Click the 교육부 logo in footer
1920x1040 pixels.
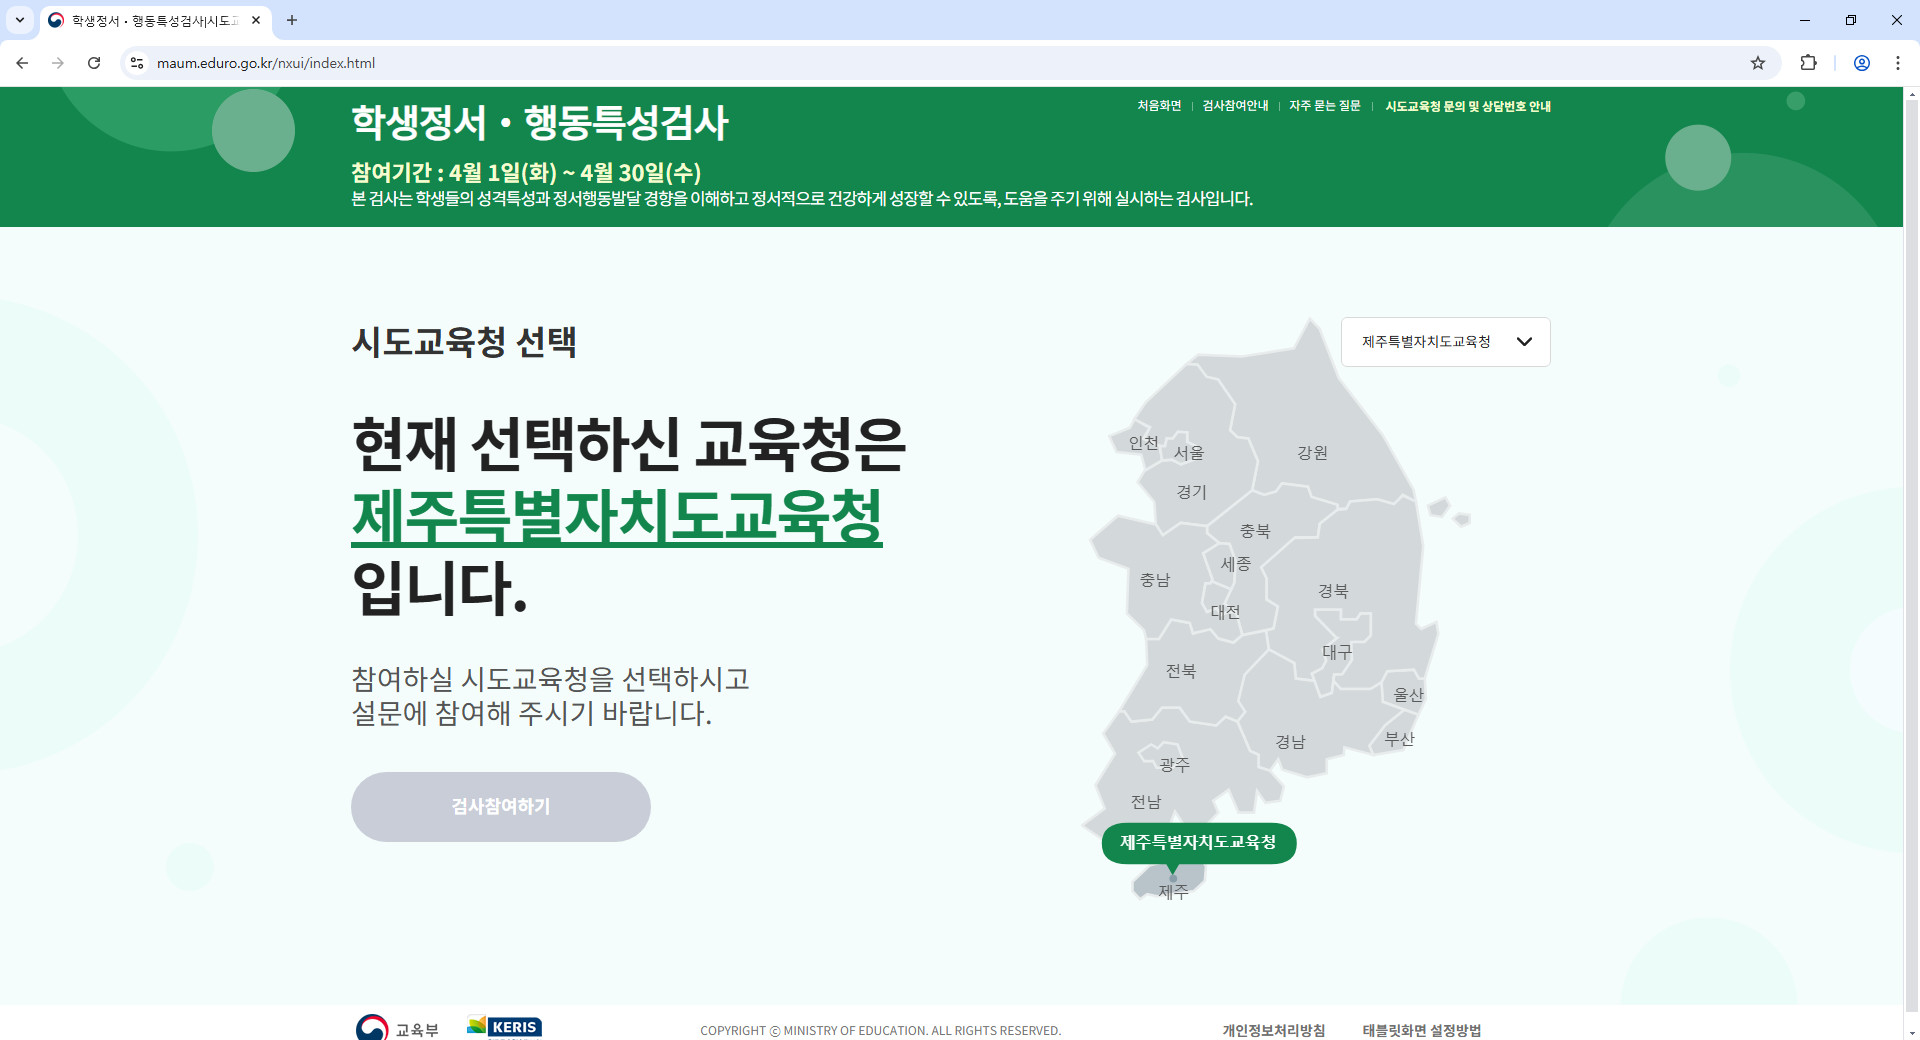397,1029
